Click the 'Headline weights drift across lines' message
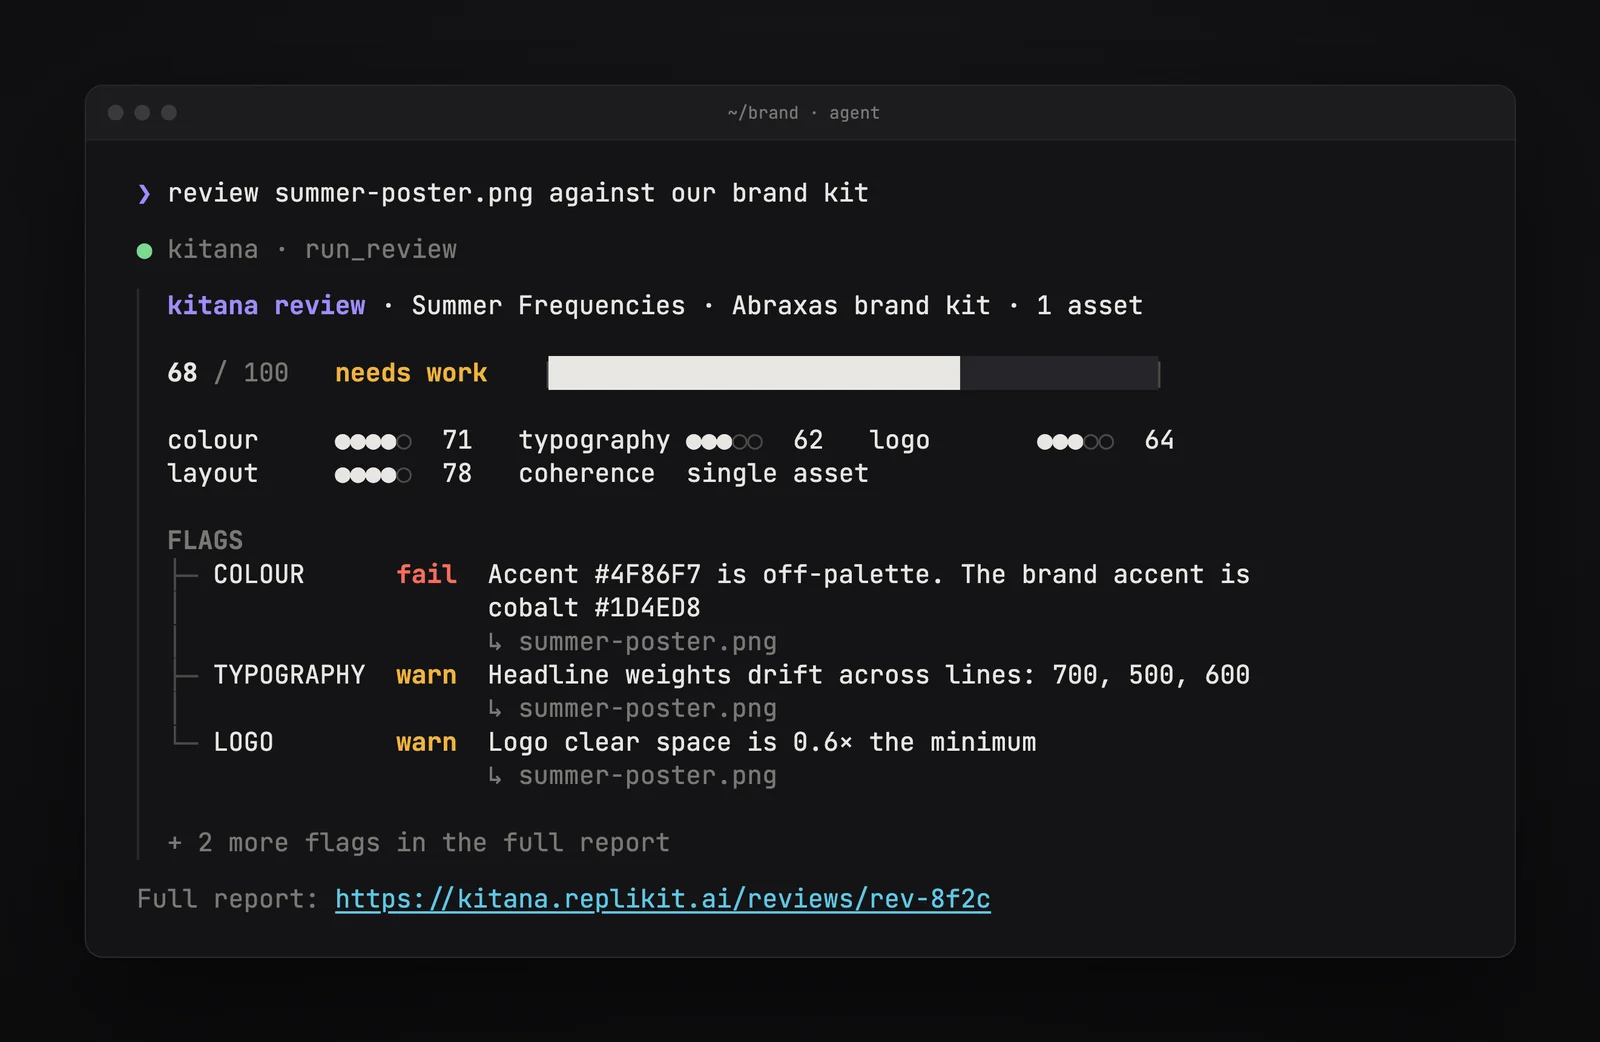The height and width of the screenshot is (1042, 1600). (x=869, y=675)
